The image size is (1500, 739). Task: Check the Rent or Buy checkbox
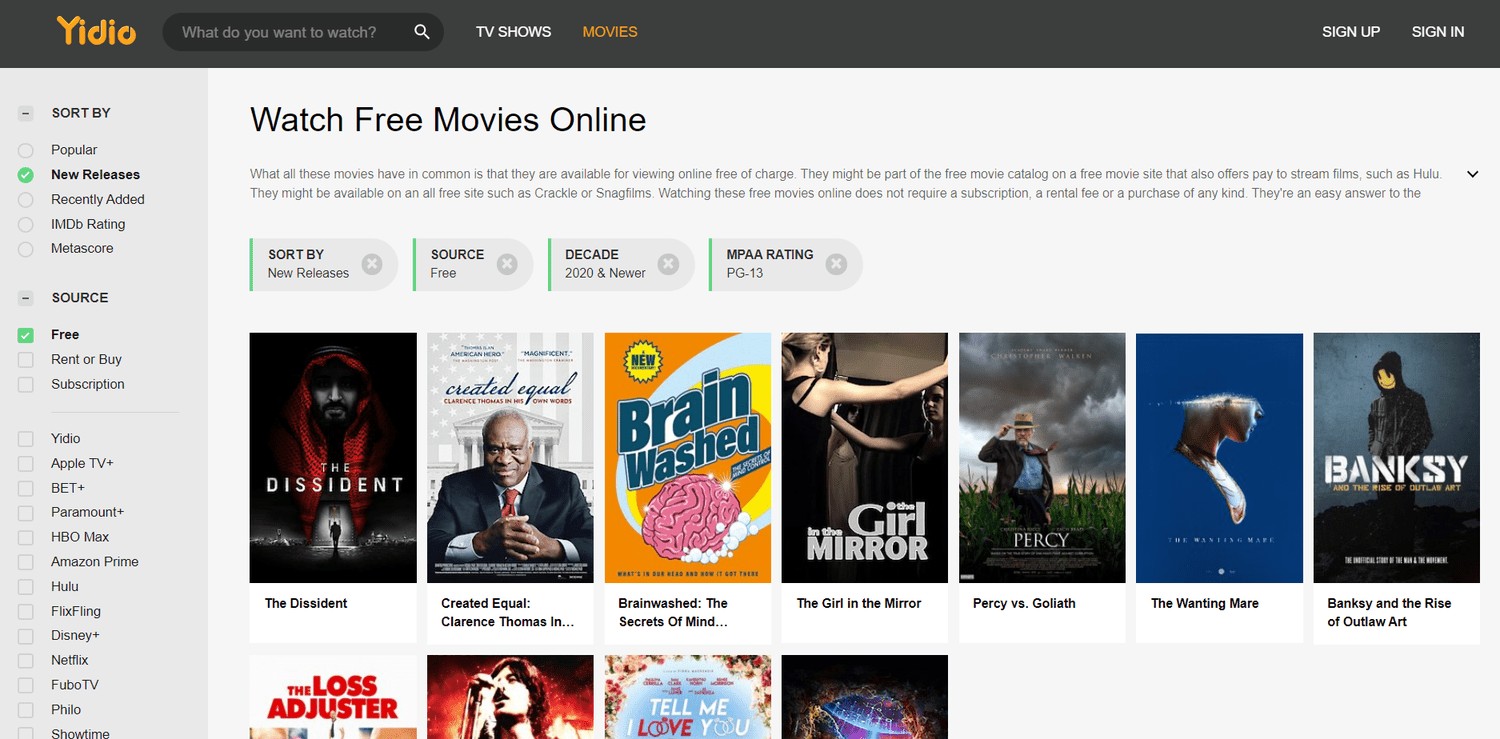(x=26, y=360)
